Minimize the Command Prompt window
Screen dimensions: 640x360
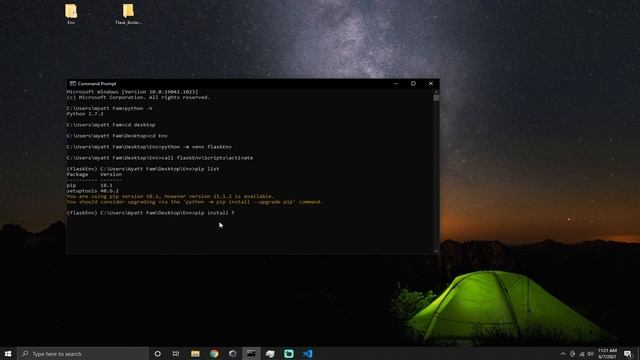point(396,84)
